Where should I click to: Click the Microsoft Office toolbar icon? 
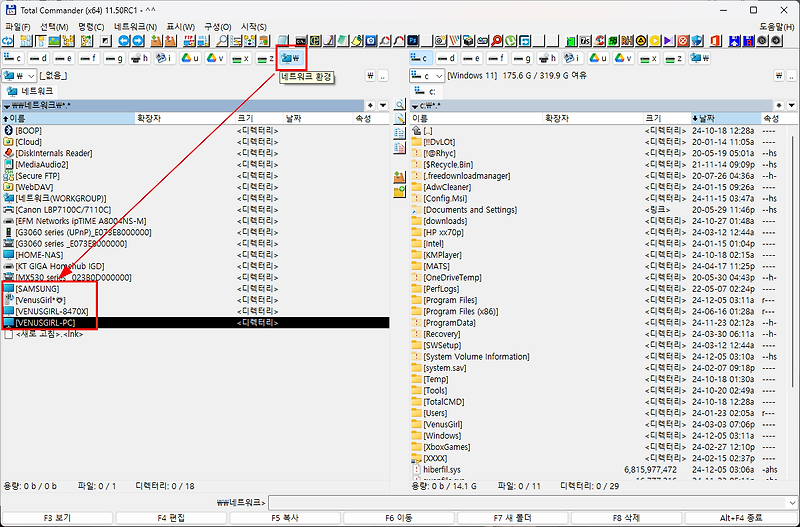[x=715, y=41]
